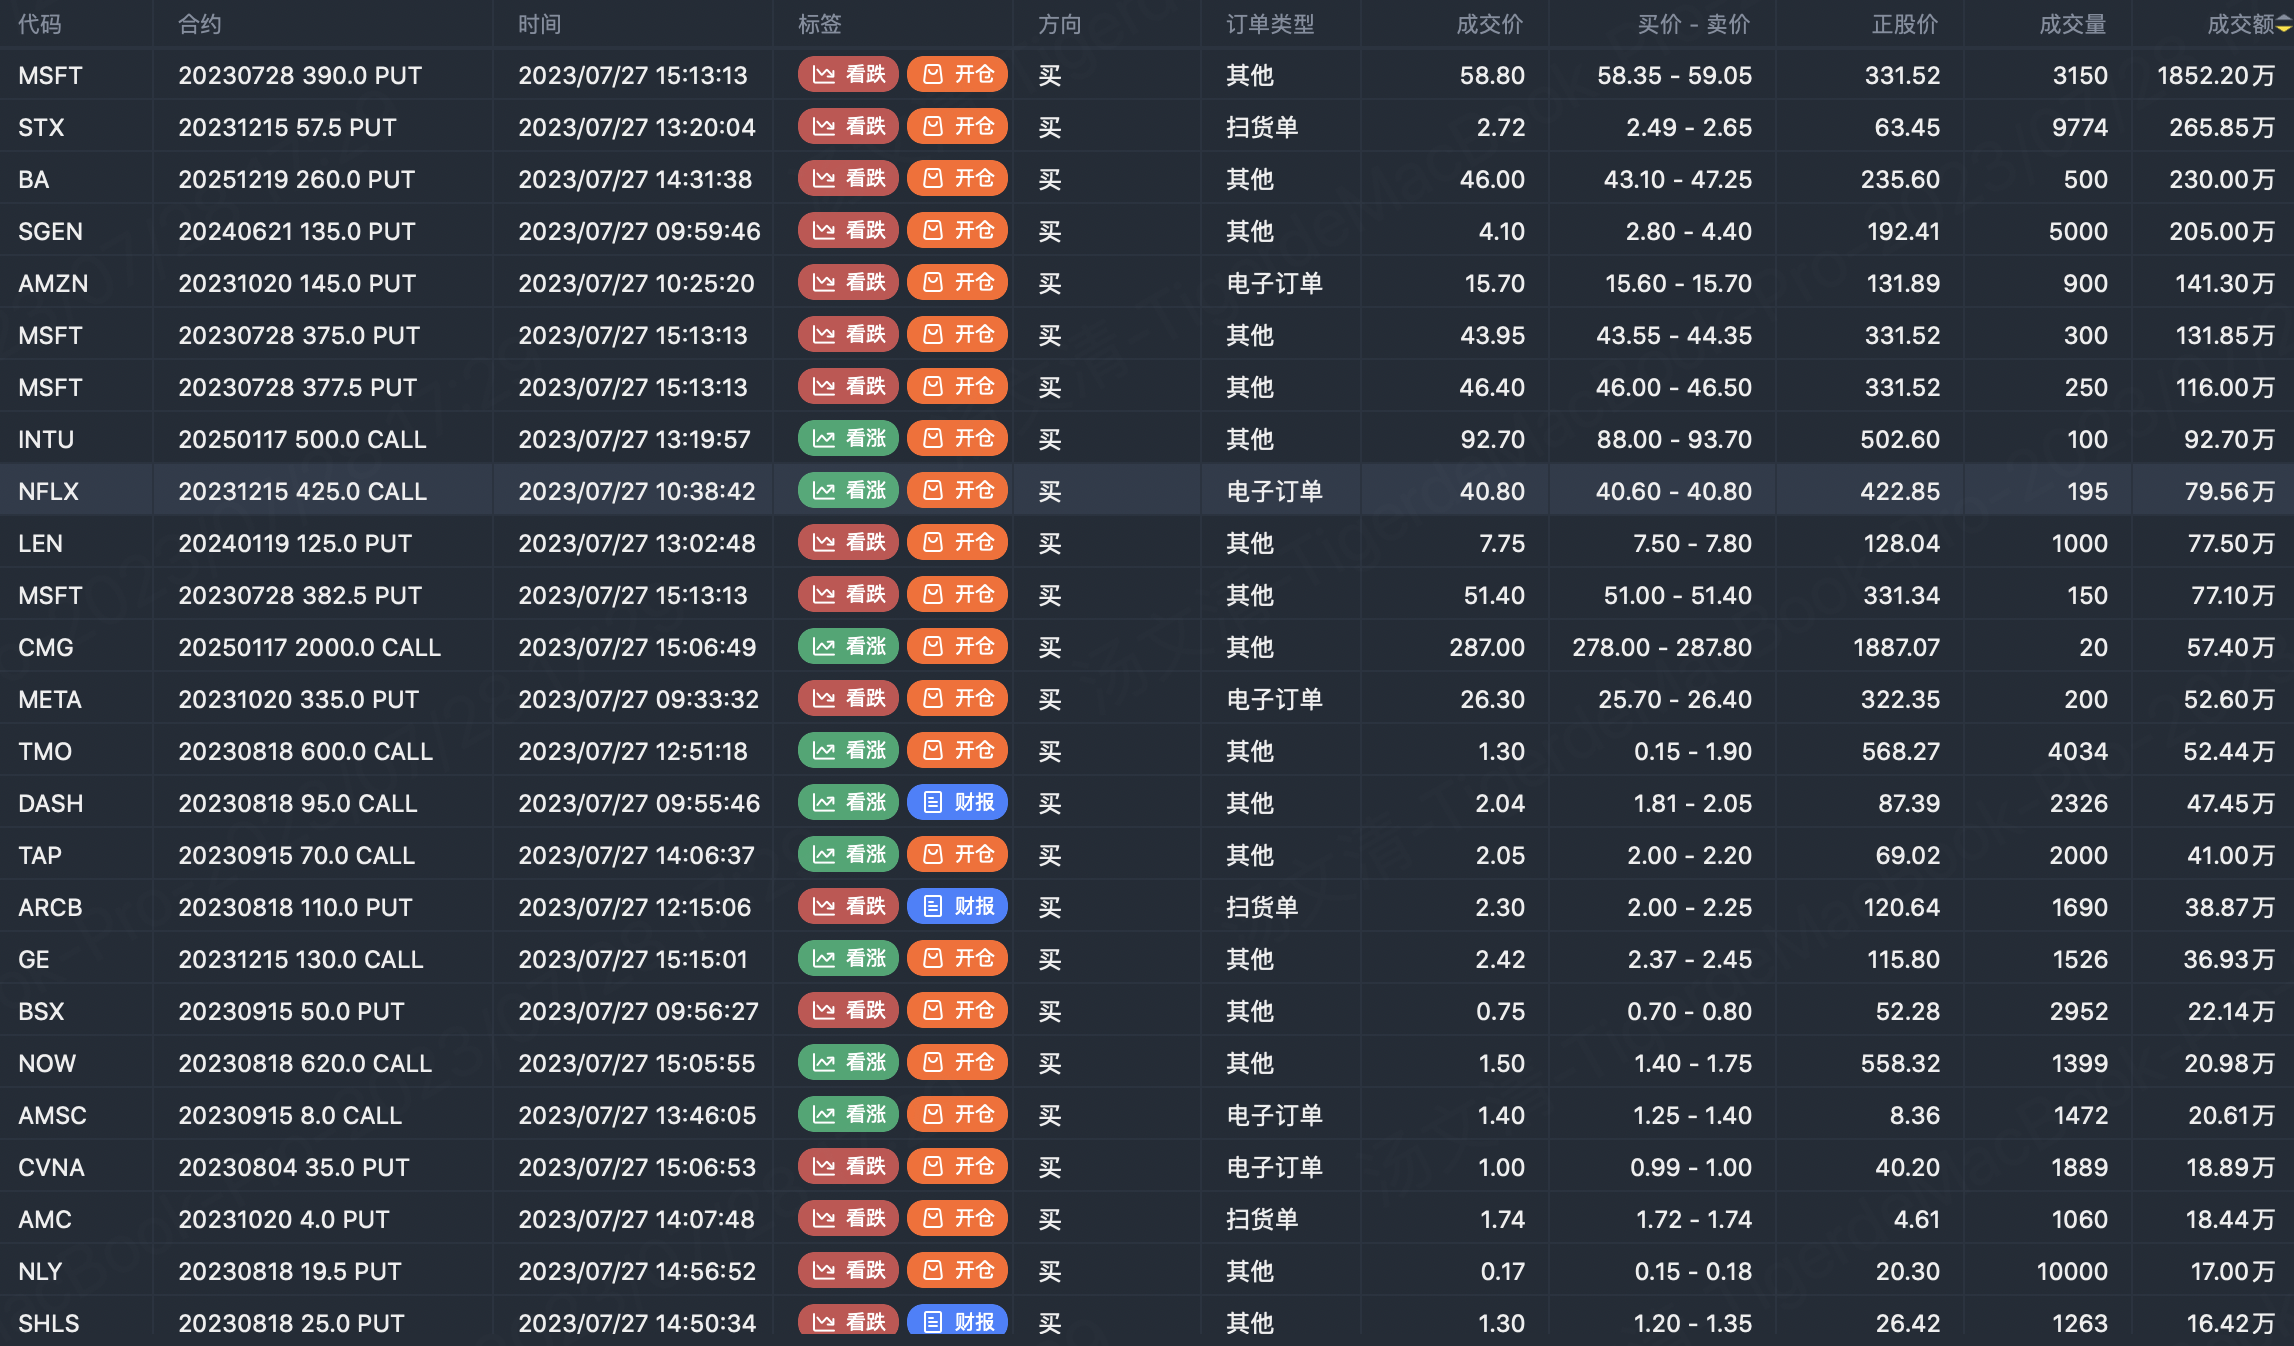The height and width of the screenshot is (1346, 2294).
Task: Click the 开仓 tag in the 20230728 390.0 PUT row
Action: tap(957, 75)
